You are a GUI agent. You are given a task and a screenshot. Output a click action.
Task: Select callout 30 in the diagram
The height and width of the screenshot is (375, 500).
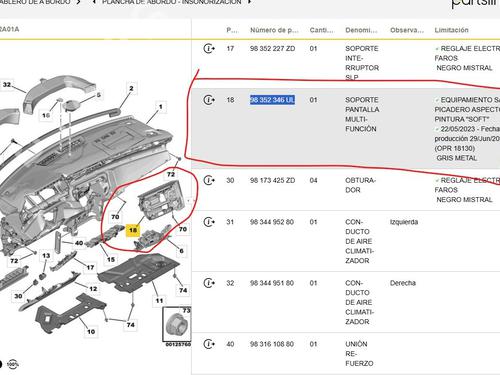coord(18,296)
